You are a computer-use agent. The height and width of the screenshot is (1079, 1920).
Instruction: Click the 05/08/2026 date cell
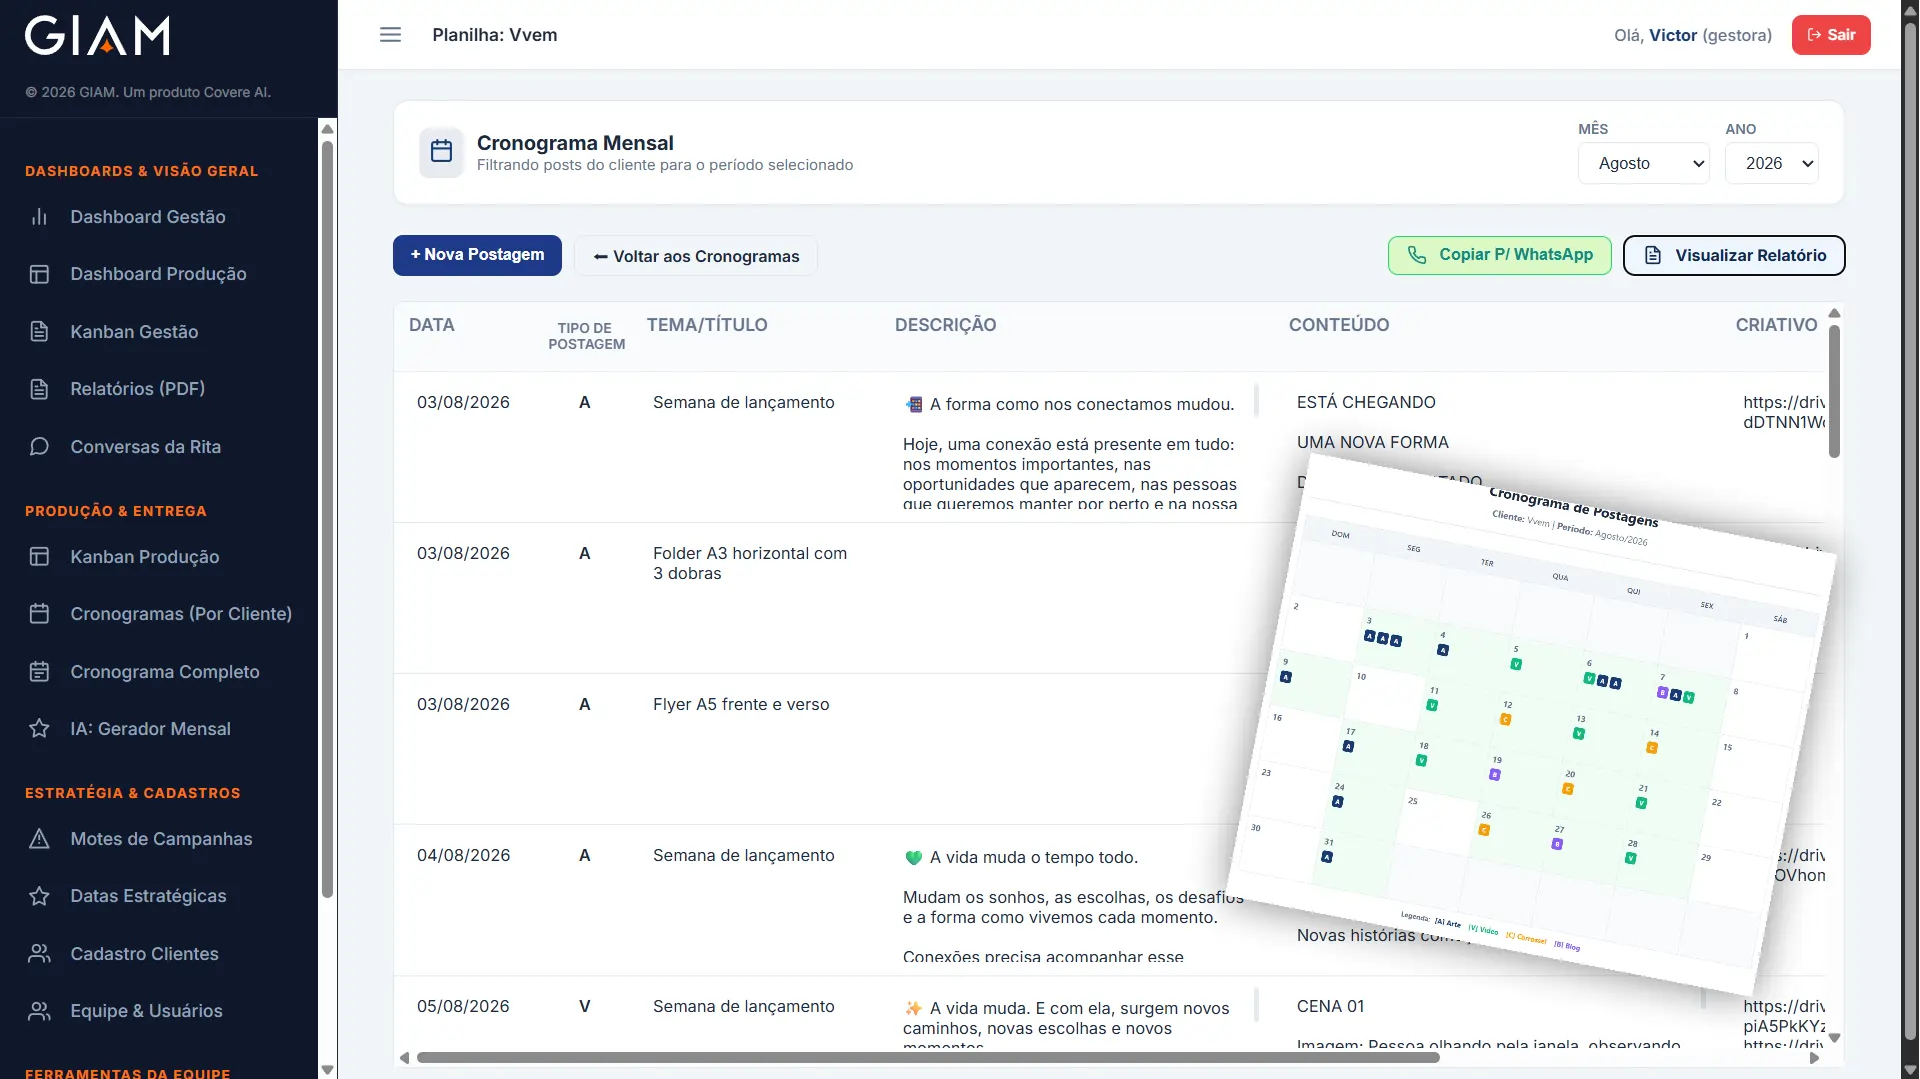tap(463, 1006)
